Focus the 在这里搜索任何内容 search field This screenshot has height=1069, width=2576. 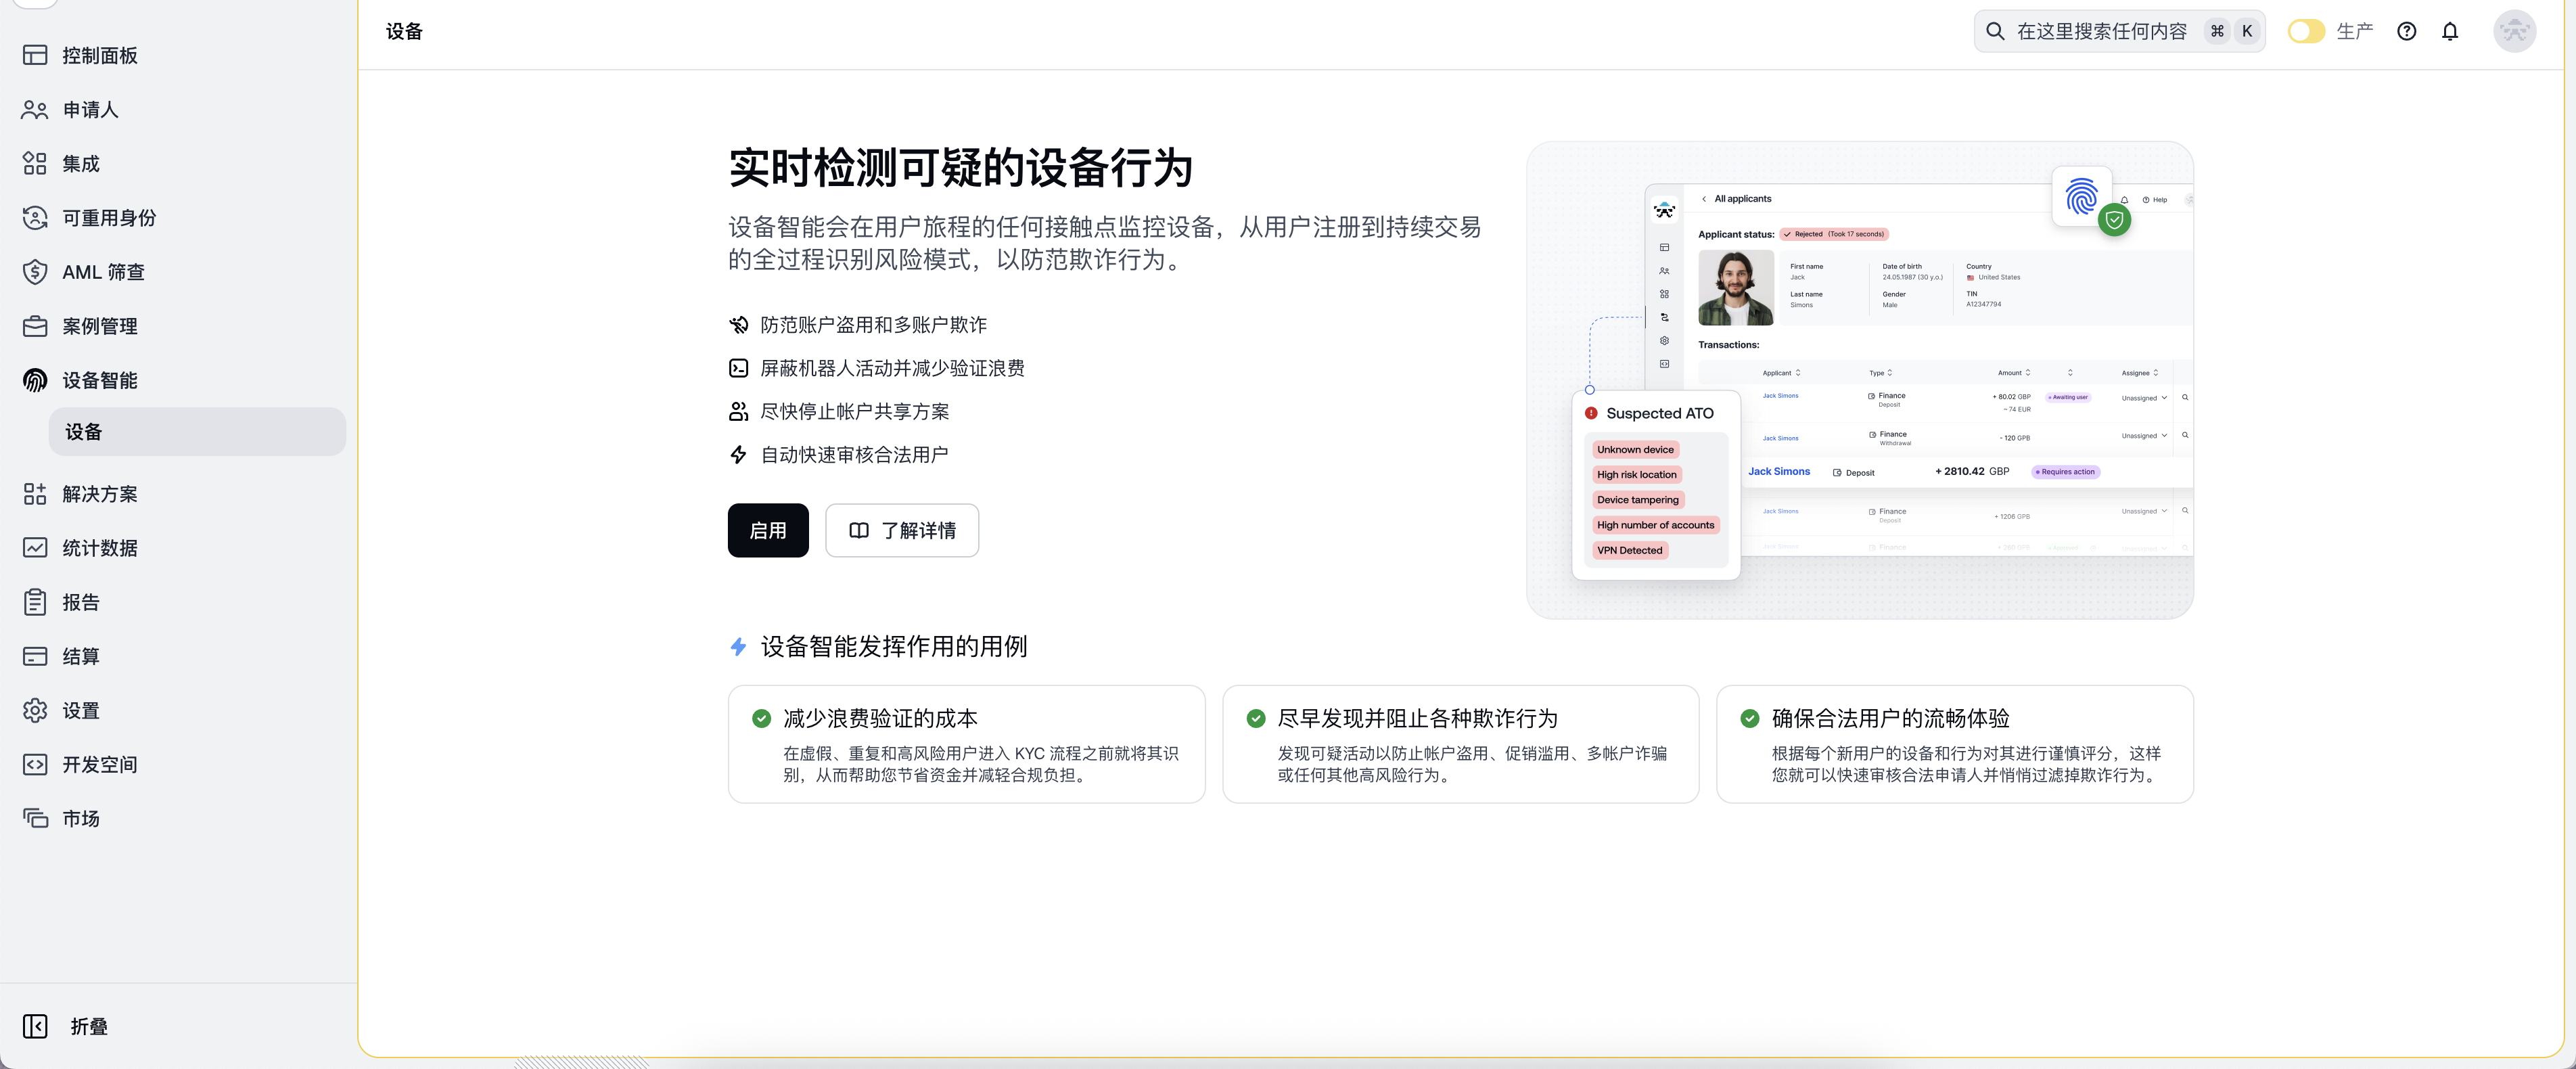pos(2119,31)
